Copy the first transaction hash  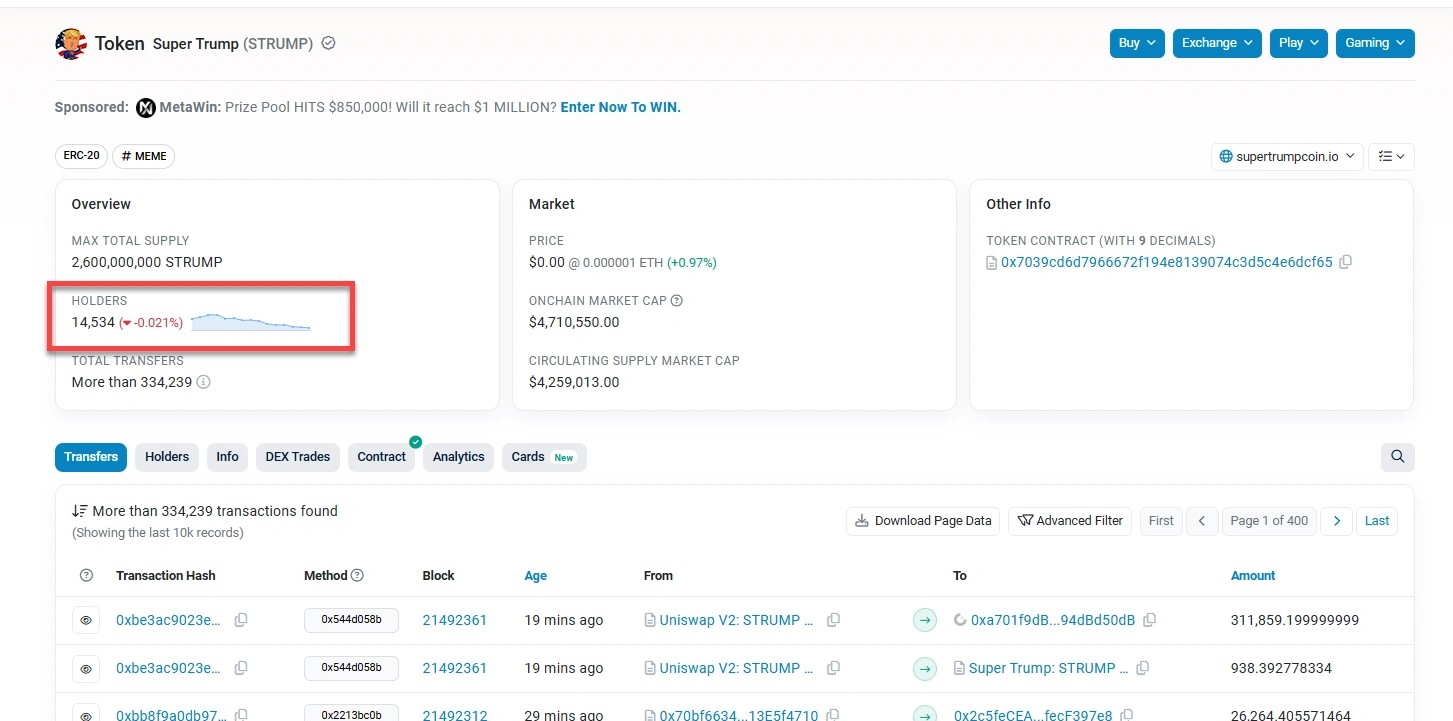click(241, 620)
